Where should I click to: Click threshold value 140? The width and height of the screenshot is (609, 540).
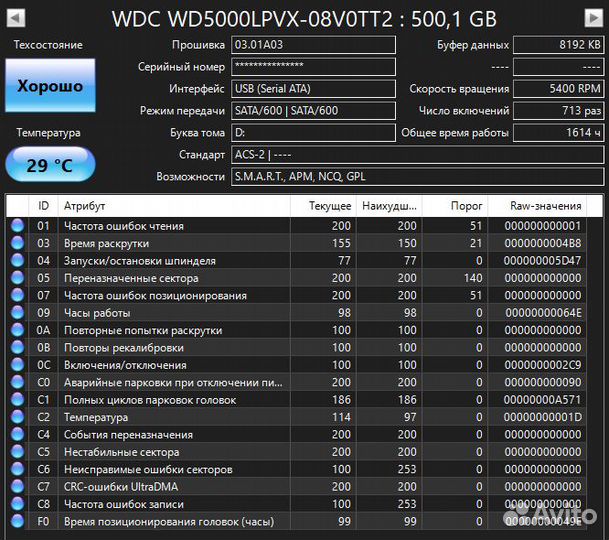coord(473,278)
